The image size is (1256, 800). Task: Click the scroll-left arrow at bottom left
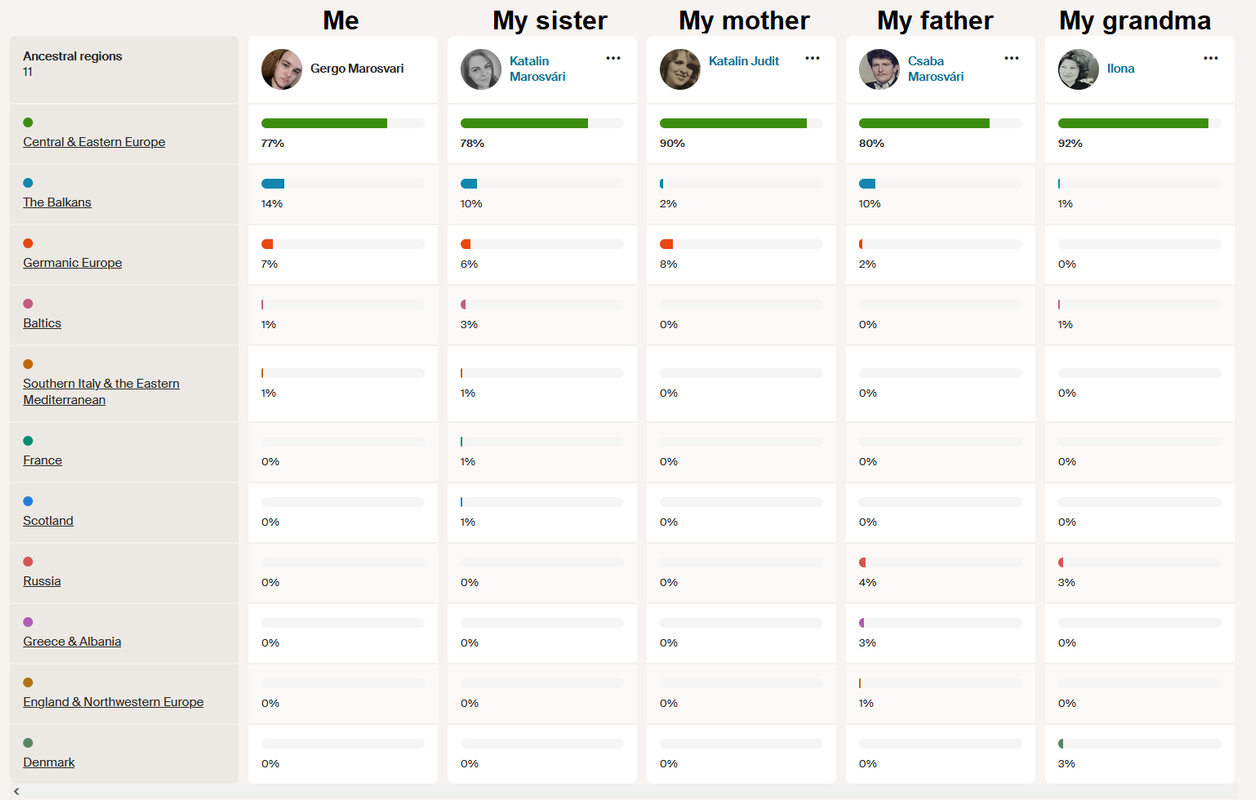pos(16,792)
